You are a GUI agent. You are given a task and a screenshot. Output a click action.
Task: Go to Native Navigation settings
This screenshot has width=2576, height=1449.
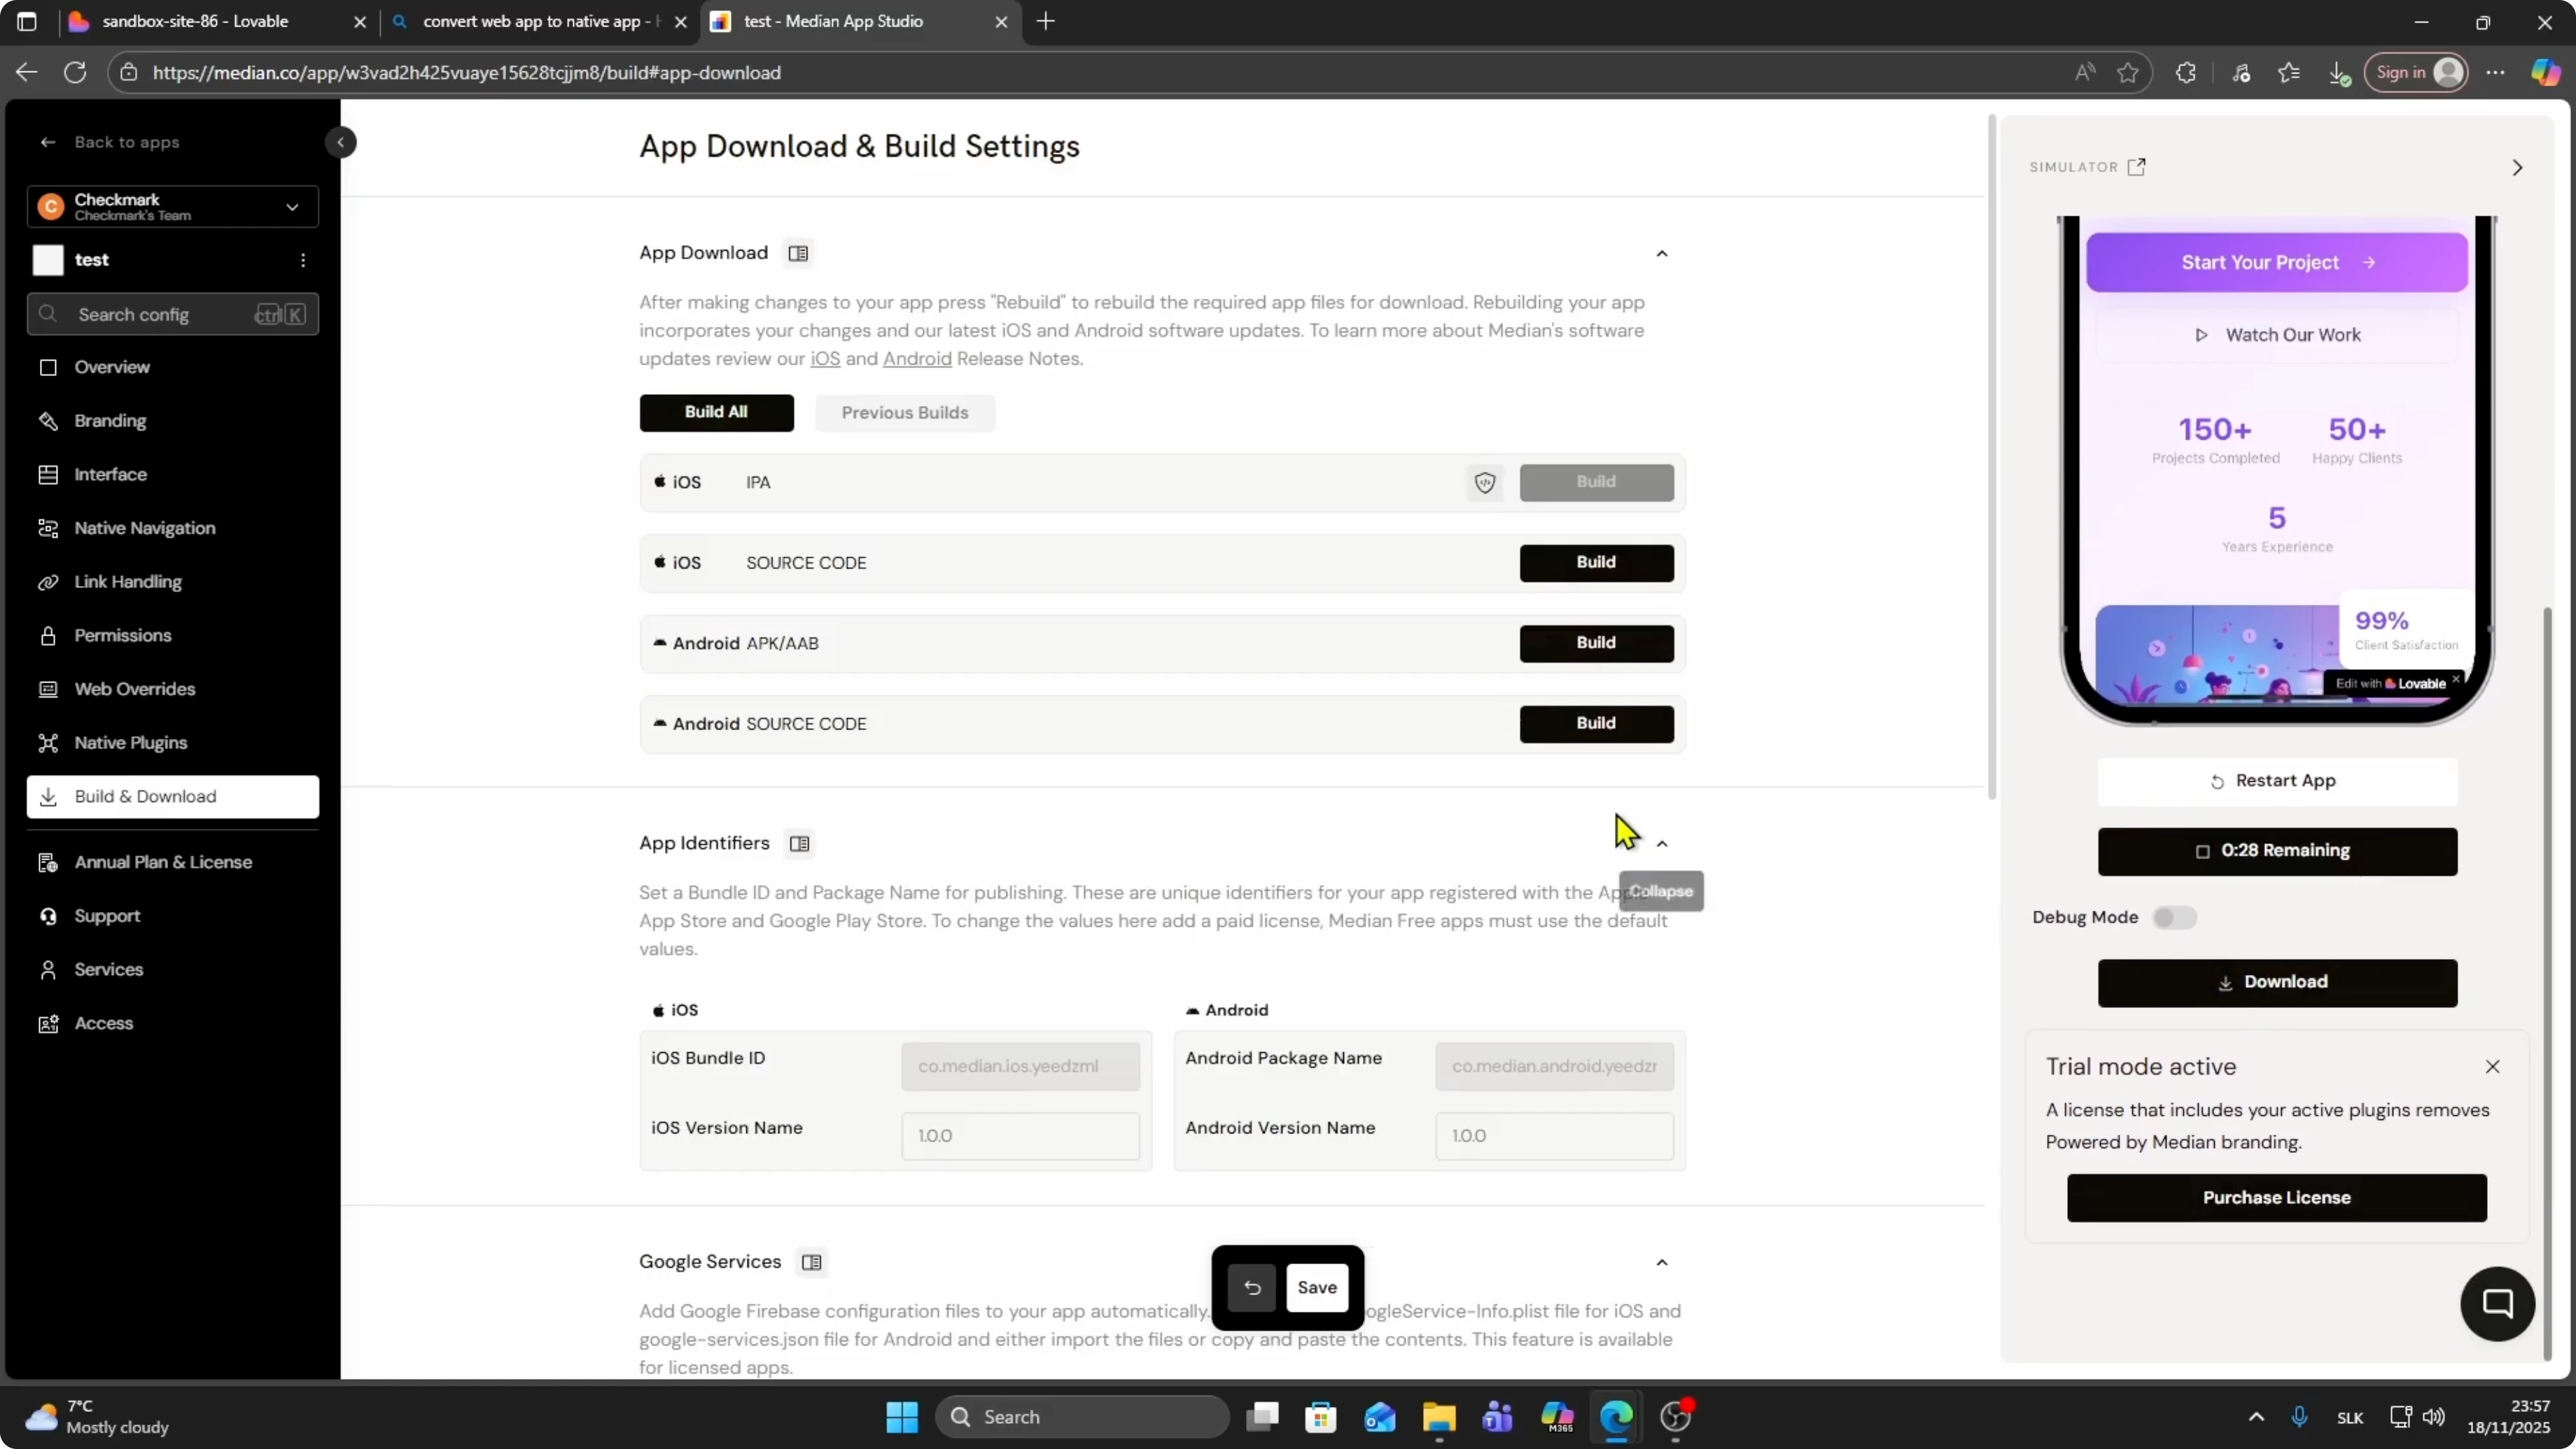(173, 528)
